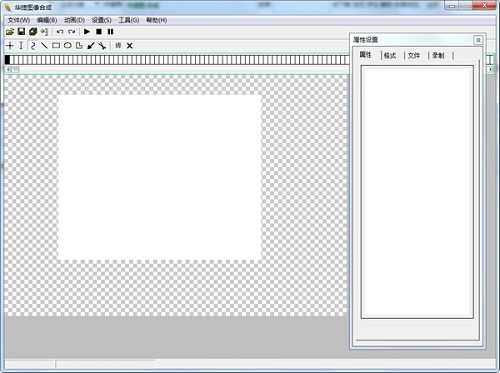Stop playback with the square button
Viewport: 500px width, 373px height.
tap(99, 32)
